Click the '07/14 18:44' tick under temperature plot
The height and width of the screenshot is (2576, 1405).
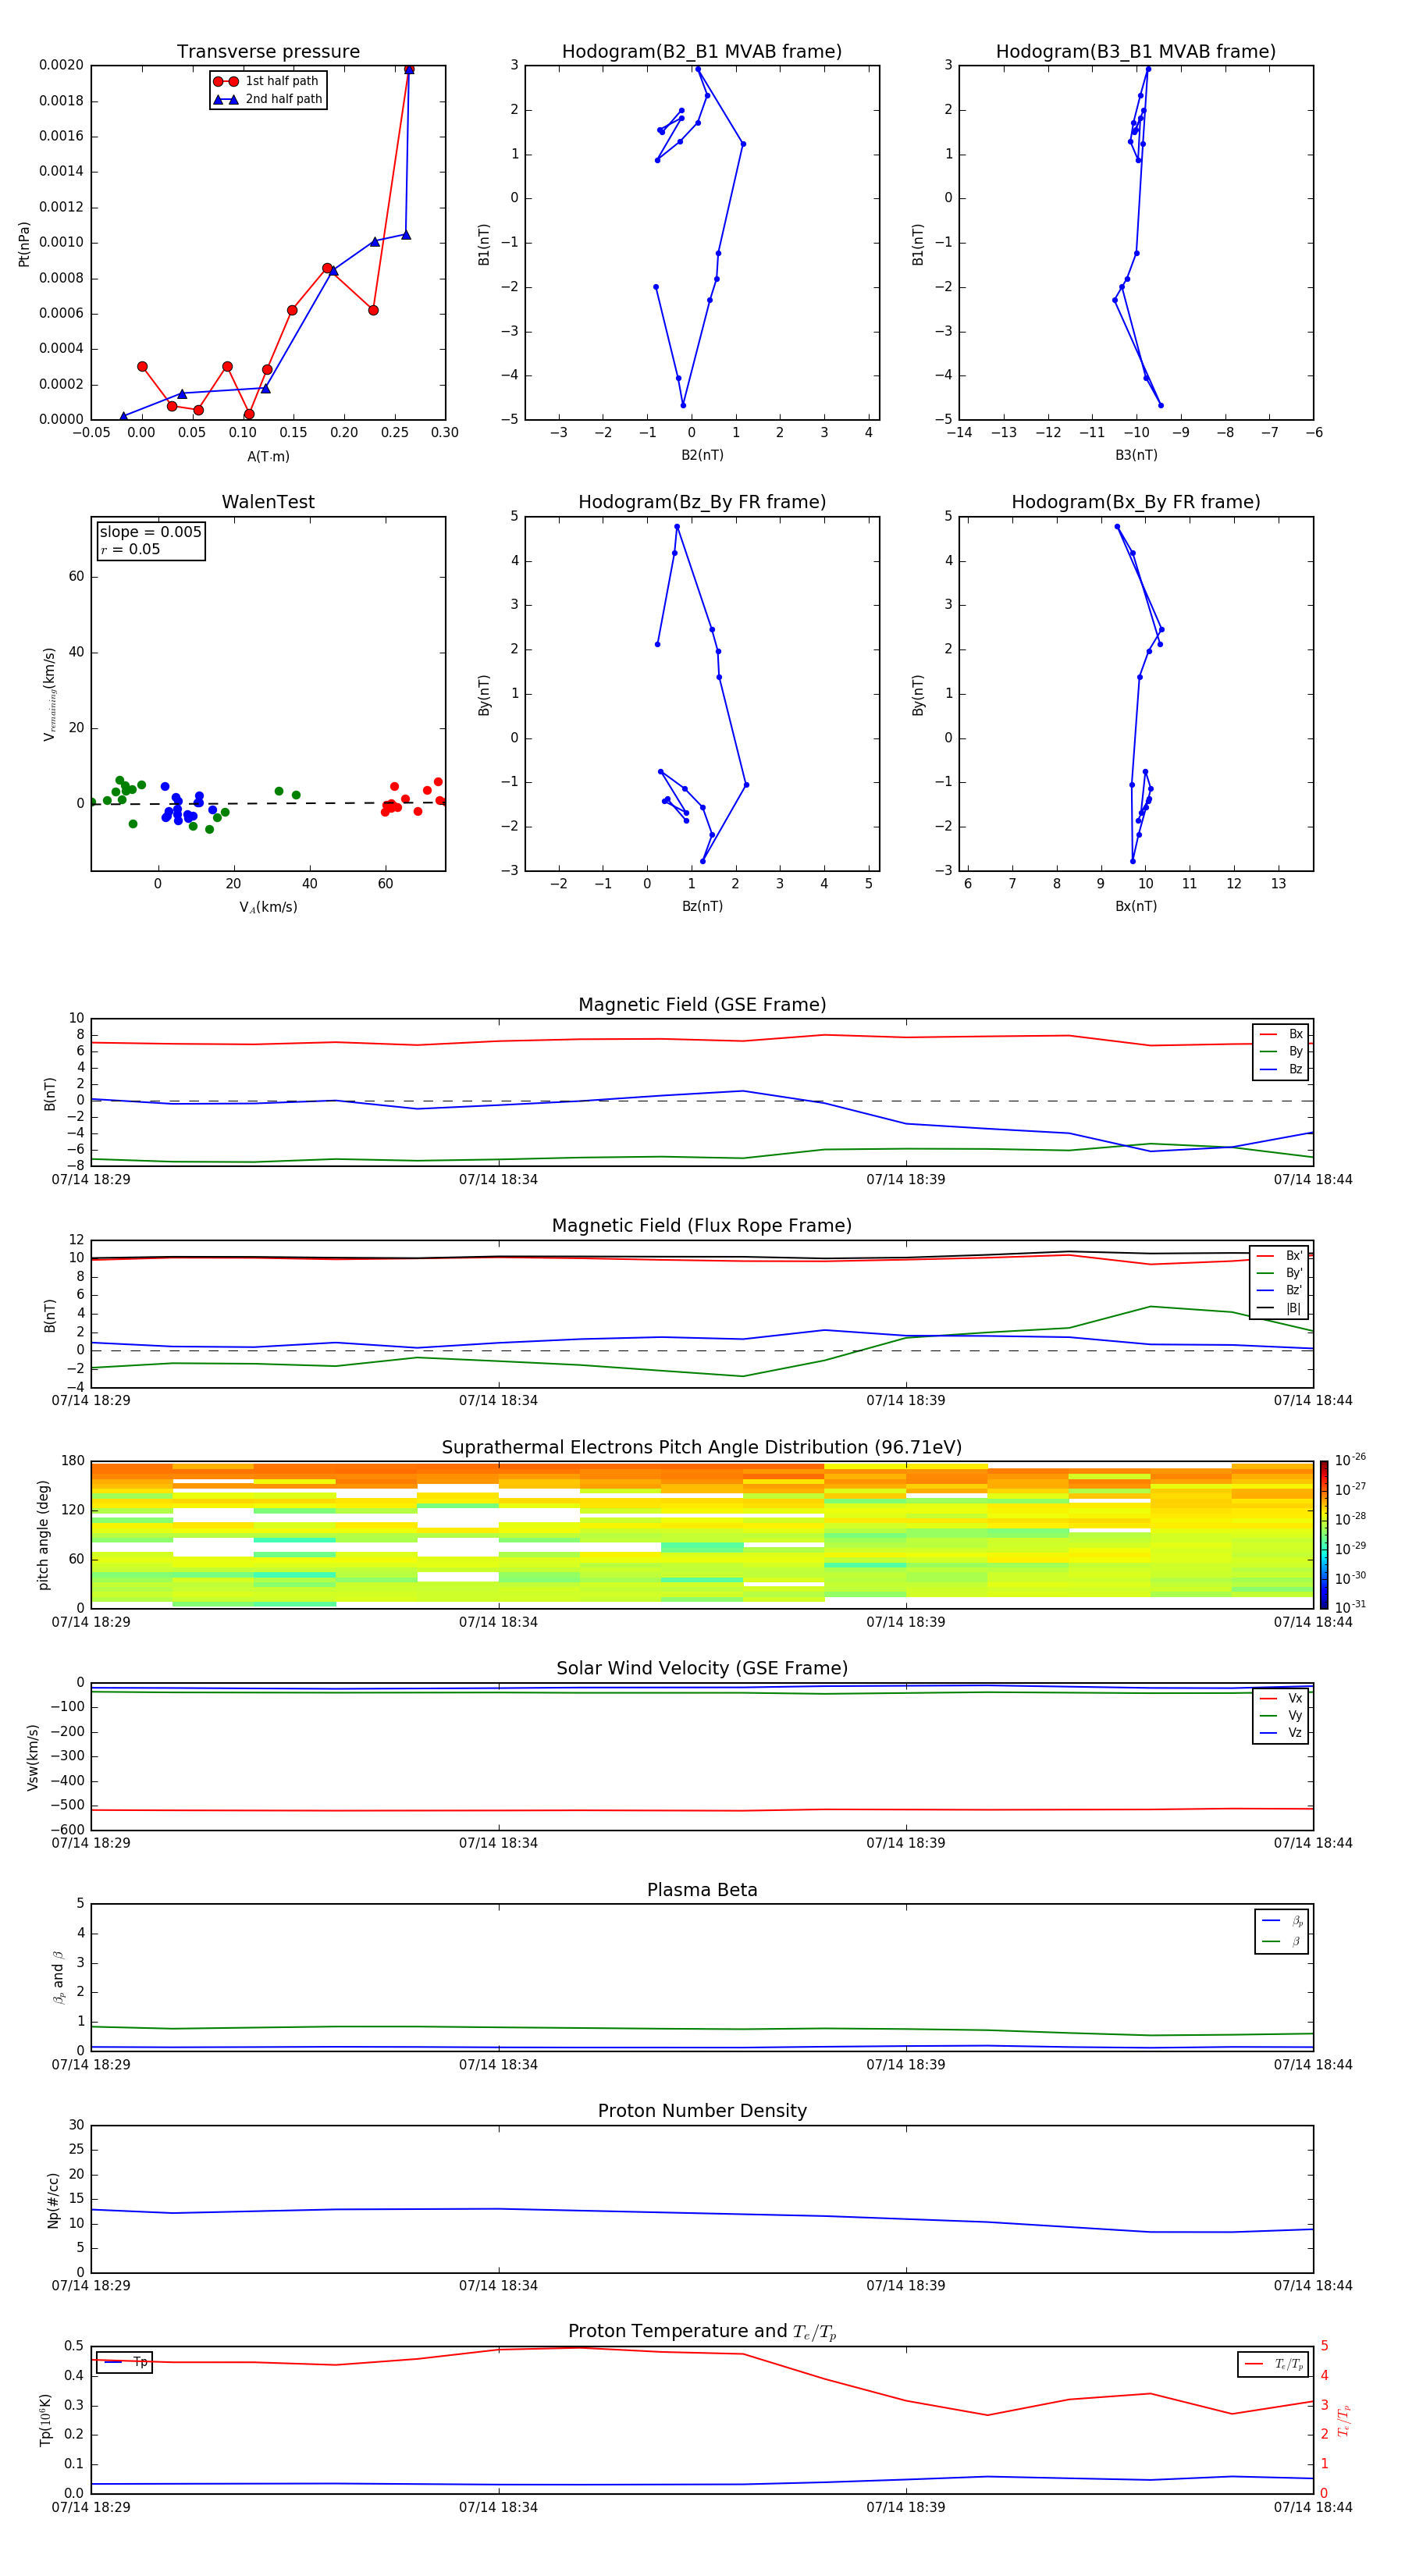point(1313,2508)
